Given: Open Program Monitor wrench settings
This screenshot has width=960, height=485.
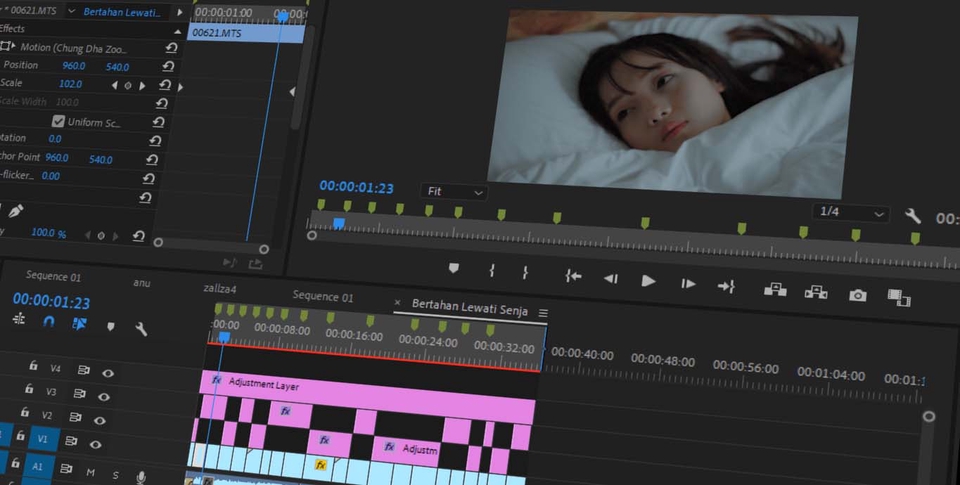Looking at the screenshot, I should (x=912, y=216).
